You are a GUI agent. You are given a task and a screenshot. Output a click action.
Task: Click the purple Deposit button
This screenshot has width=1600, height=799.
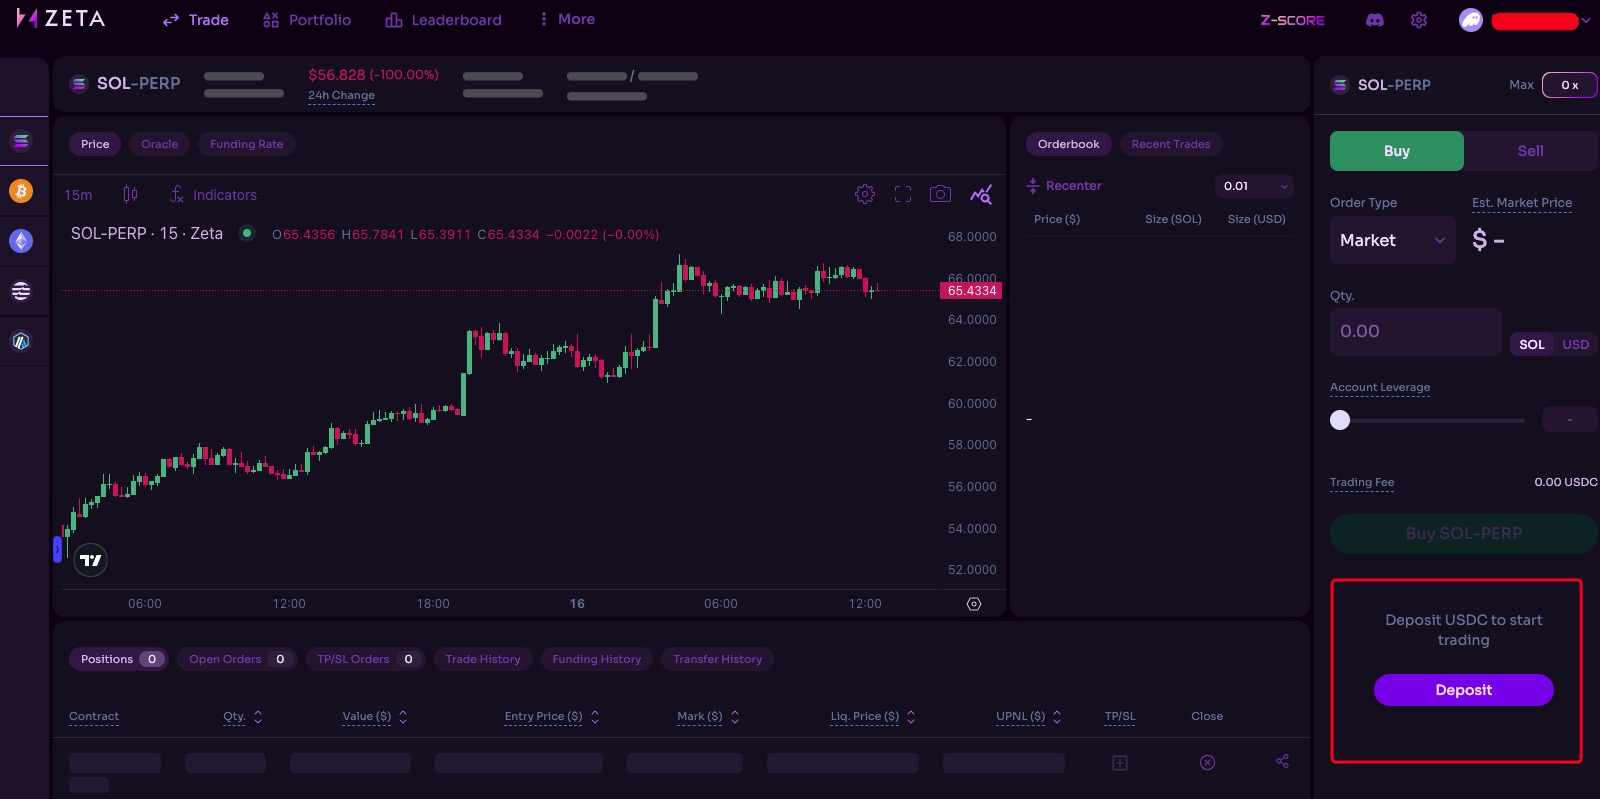pos(1463,690)
